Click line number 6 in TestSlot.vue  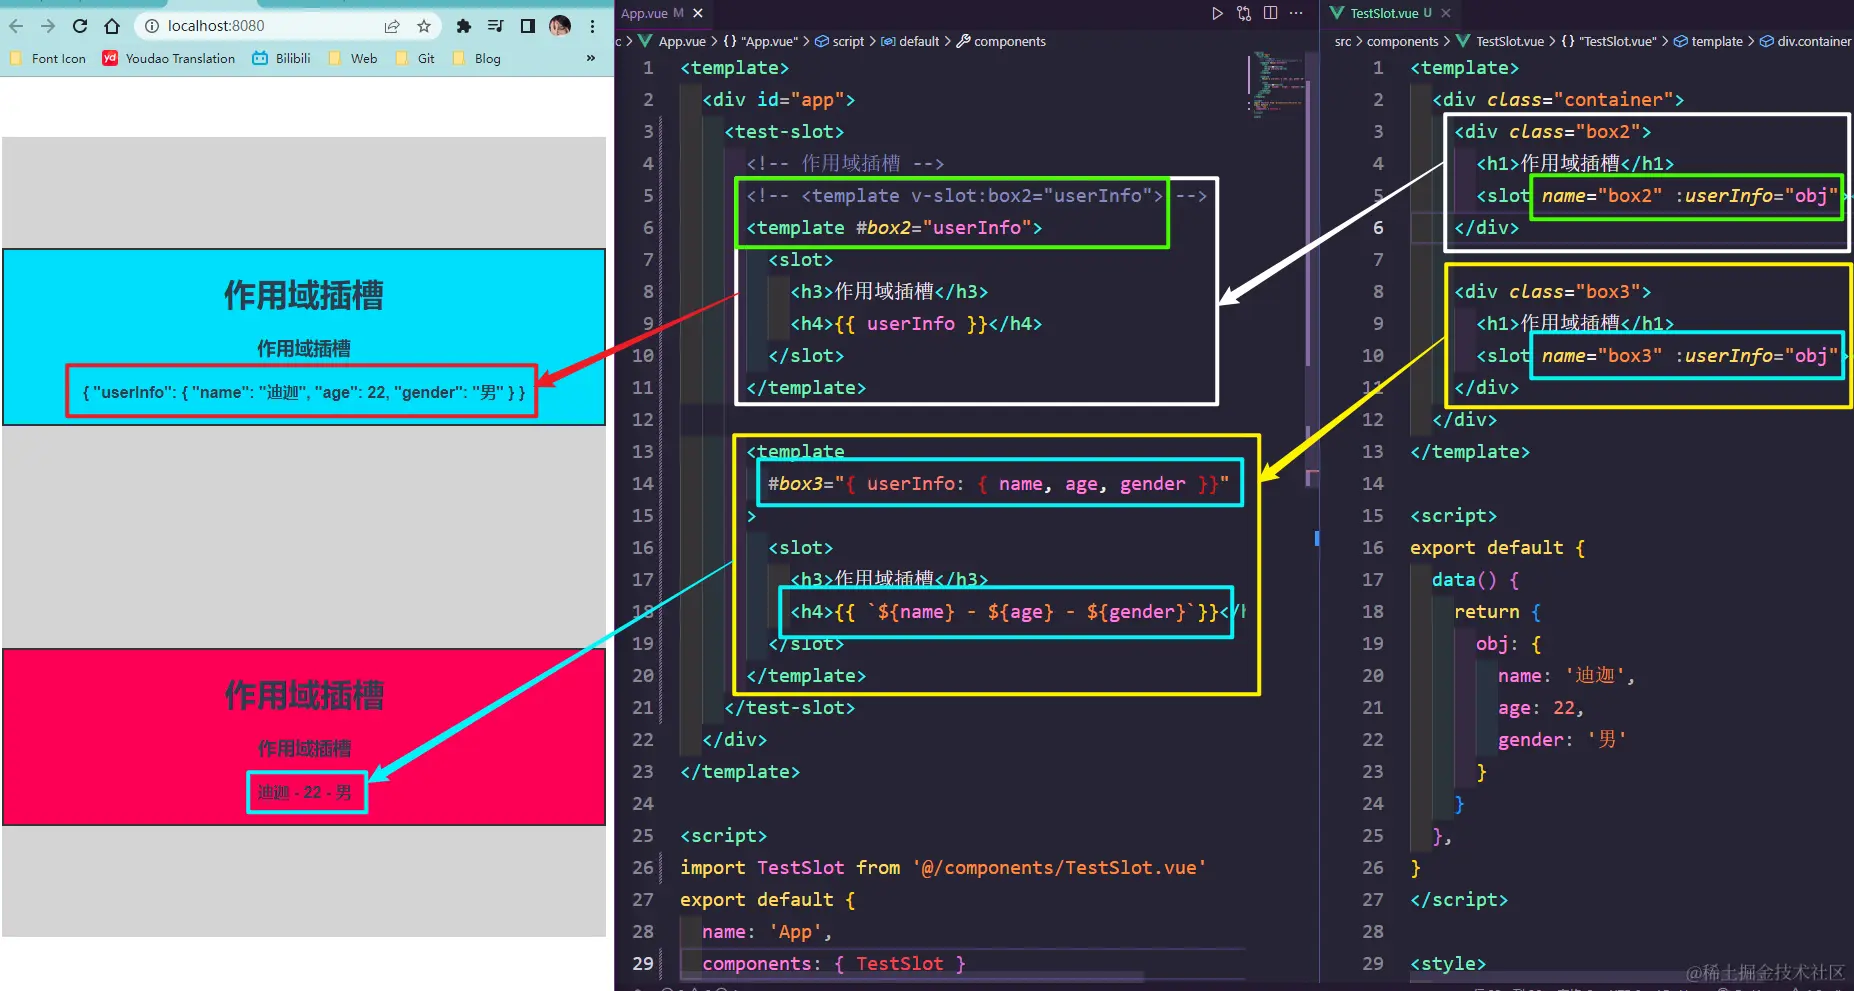pyautogui.click(x=1378, y=227)
